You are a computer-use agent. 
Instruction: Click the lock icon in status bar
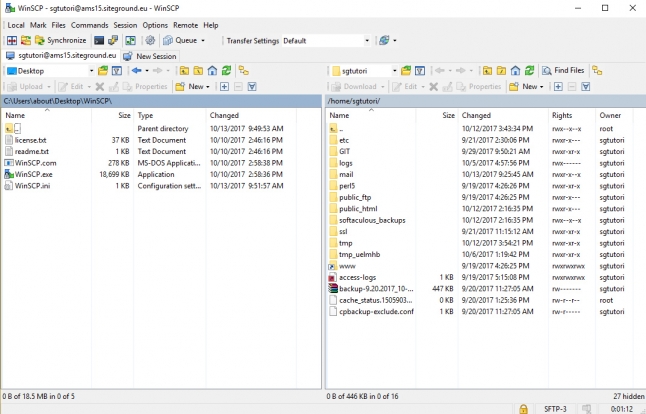523,409
